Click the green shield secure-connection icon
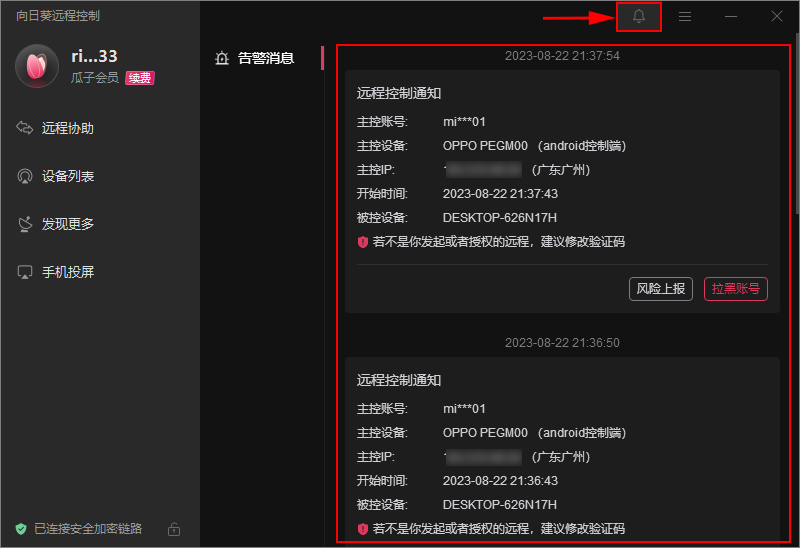800x548 pixels. (x=20, y=528)
